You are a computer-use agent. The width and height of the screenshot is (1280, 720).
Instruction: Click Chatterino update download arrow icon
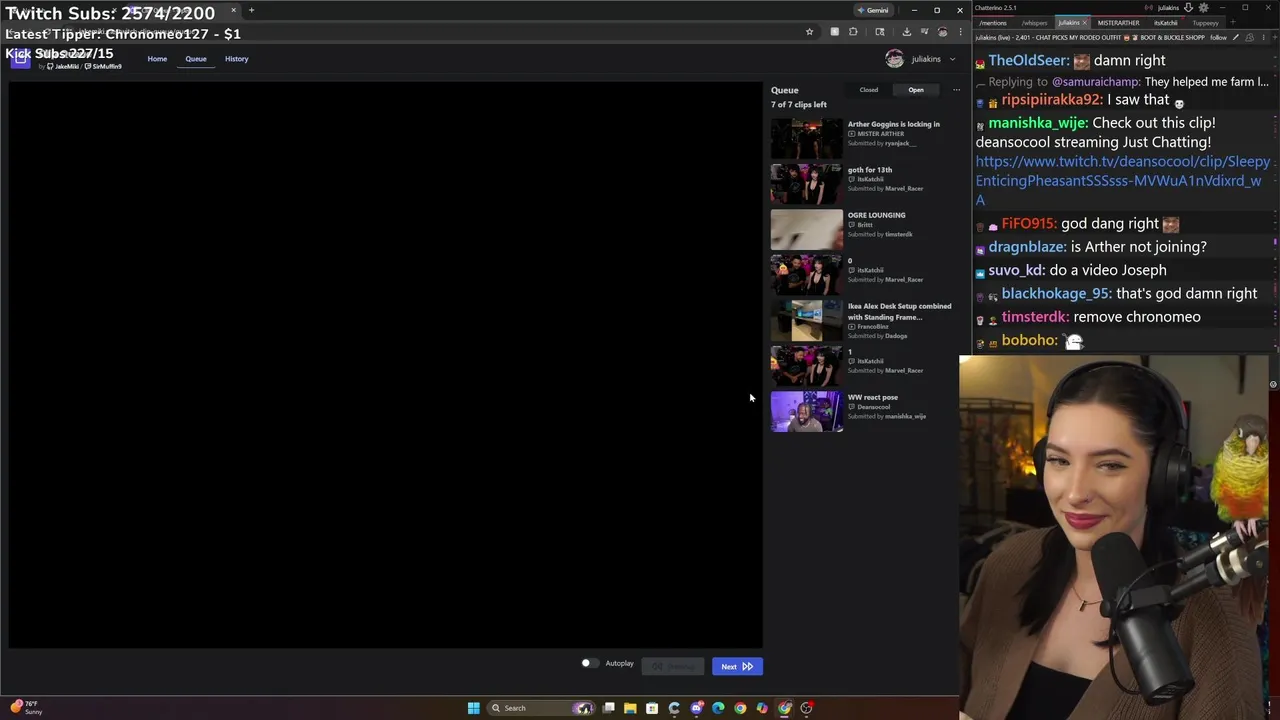point(1188,7)
